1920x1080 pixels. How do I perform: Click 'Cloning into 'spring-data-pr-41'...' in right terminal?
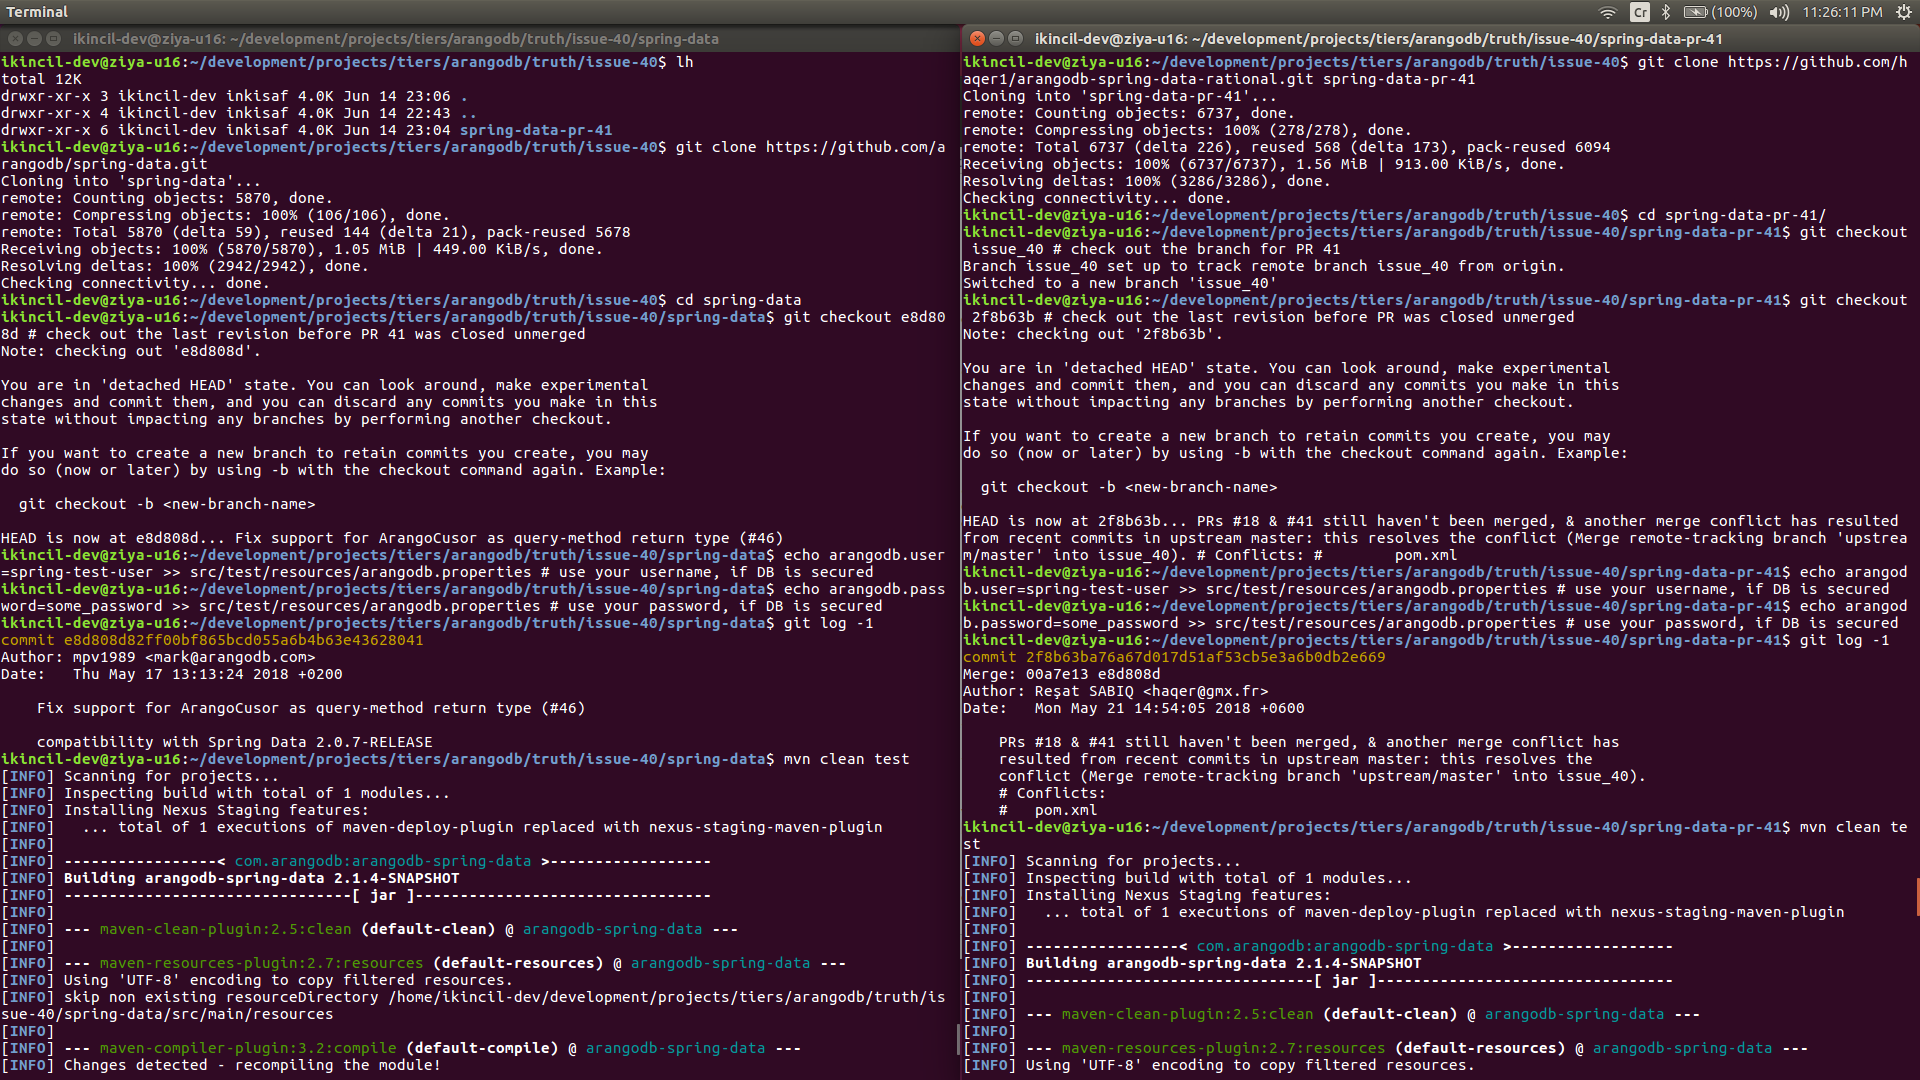point(1120,96)
